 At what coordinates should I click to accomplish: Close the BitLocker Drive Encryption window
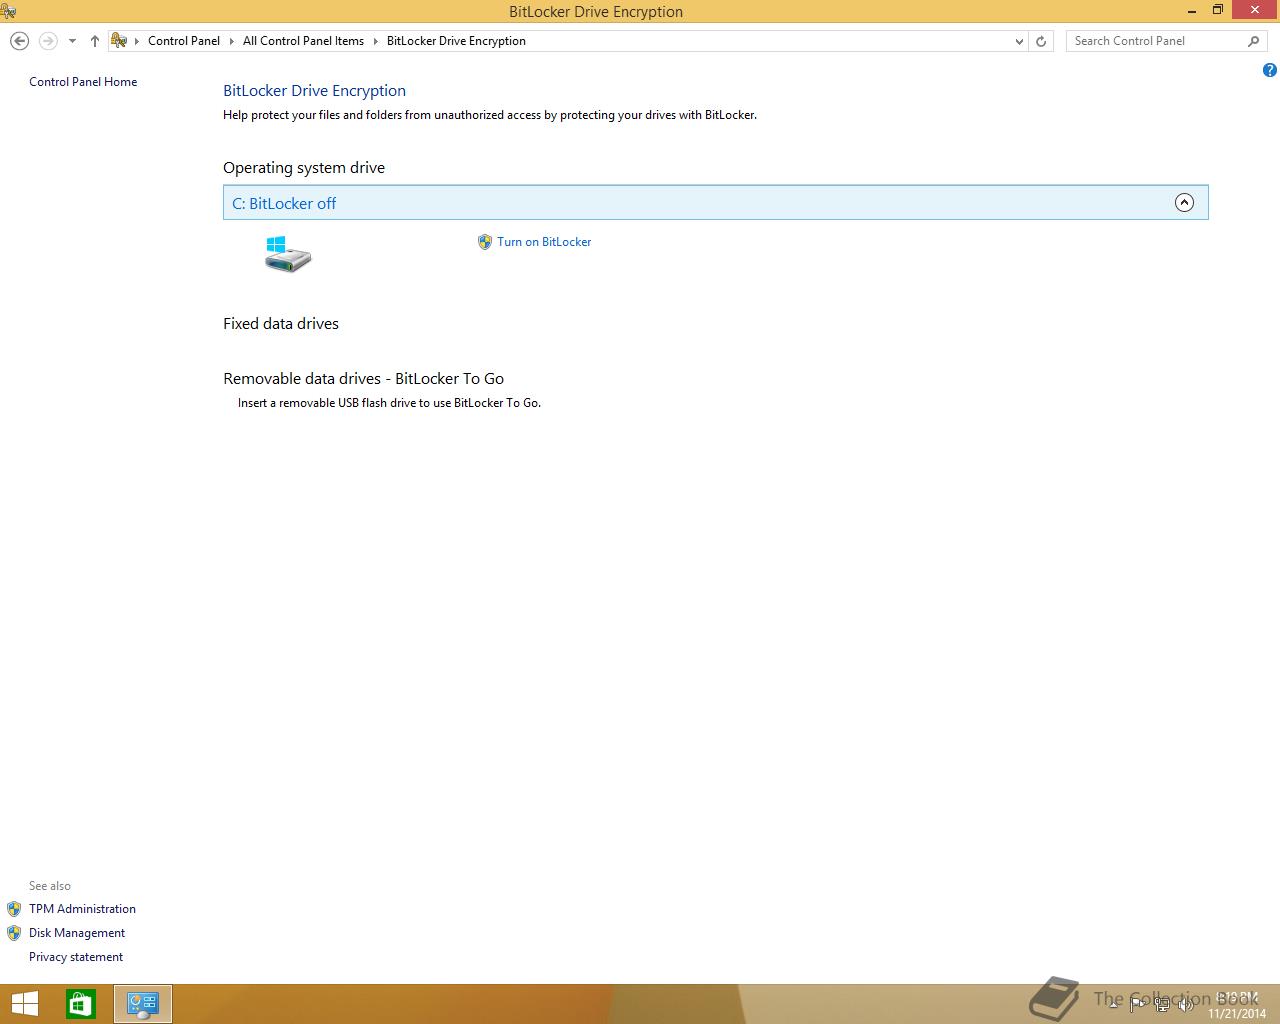(x=1254, y=10)
